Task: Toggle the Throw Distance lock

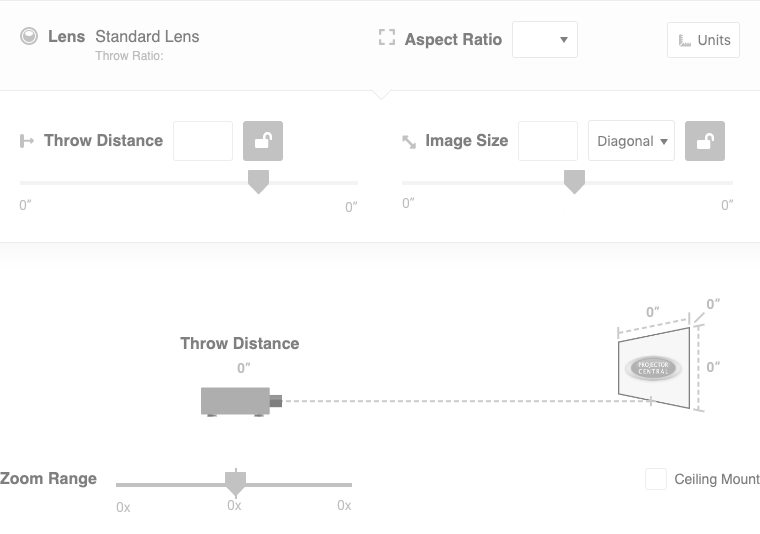Action: pyautogui.click(x=263, y=141)
